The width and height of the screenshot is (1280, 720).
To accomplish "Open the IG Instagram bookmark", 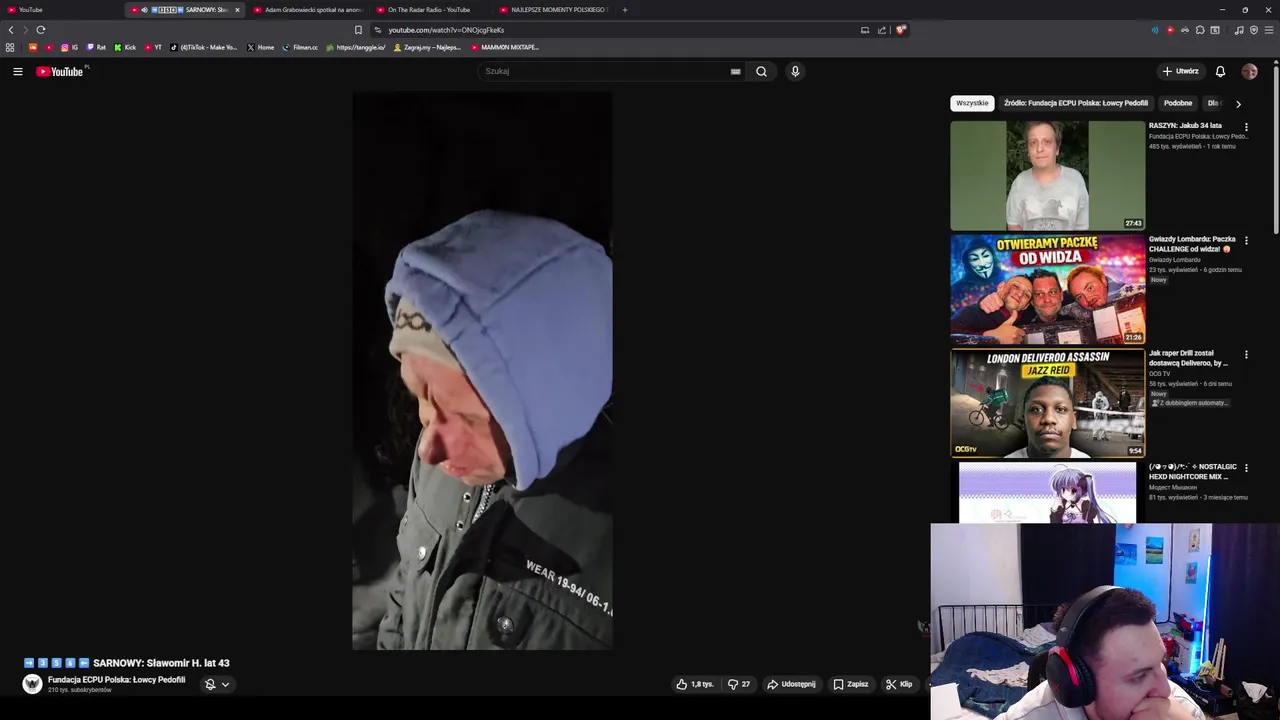I will [x=70, y=47].
